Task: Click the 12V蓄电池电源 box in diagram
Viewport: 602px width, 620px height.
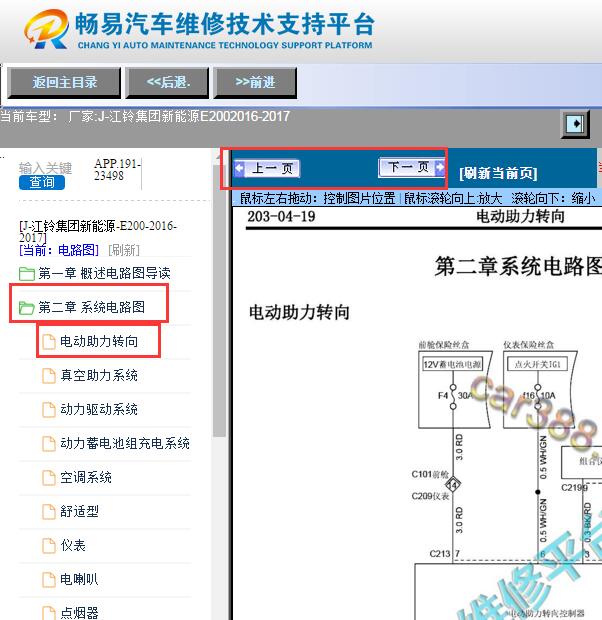Action: (452, 364)
